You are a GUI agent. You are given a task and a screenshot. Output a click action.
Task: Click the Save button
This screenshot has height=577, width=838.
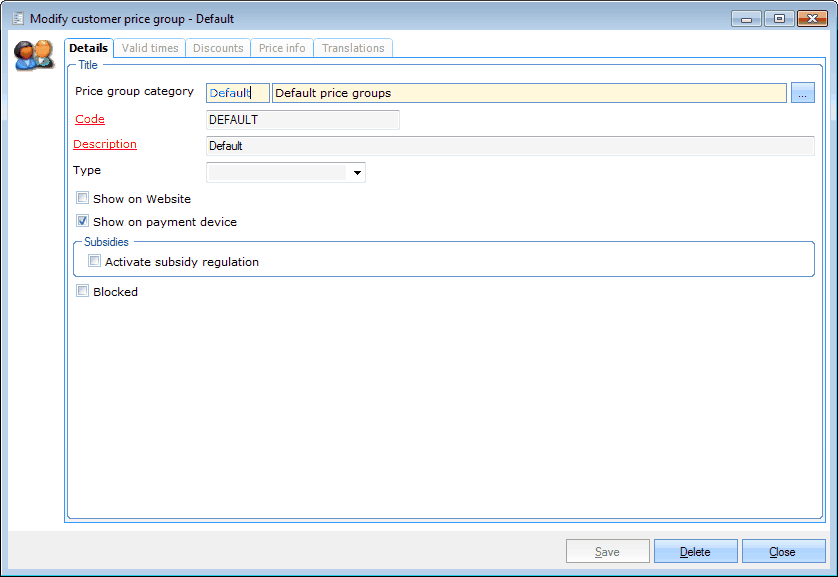click(607, 551)
